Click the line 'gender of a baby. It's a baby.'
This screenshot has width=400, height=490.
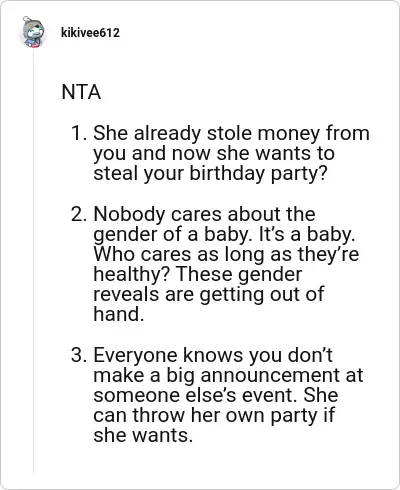[x=224, y=234]
